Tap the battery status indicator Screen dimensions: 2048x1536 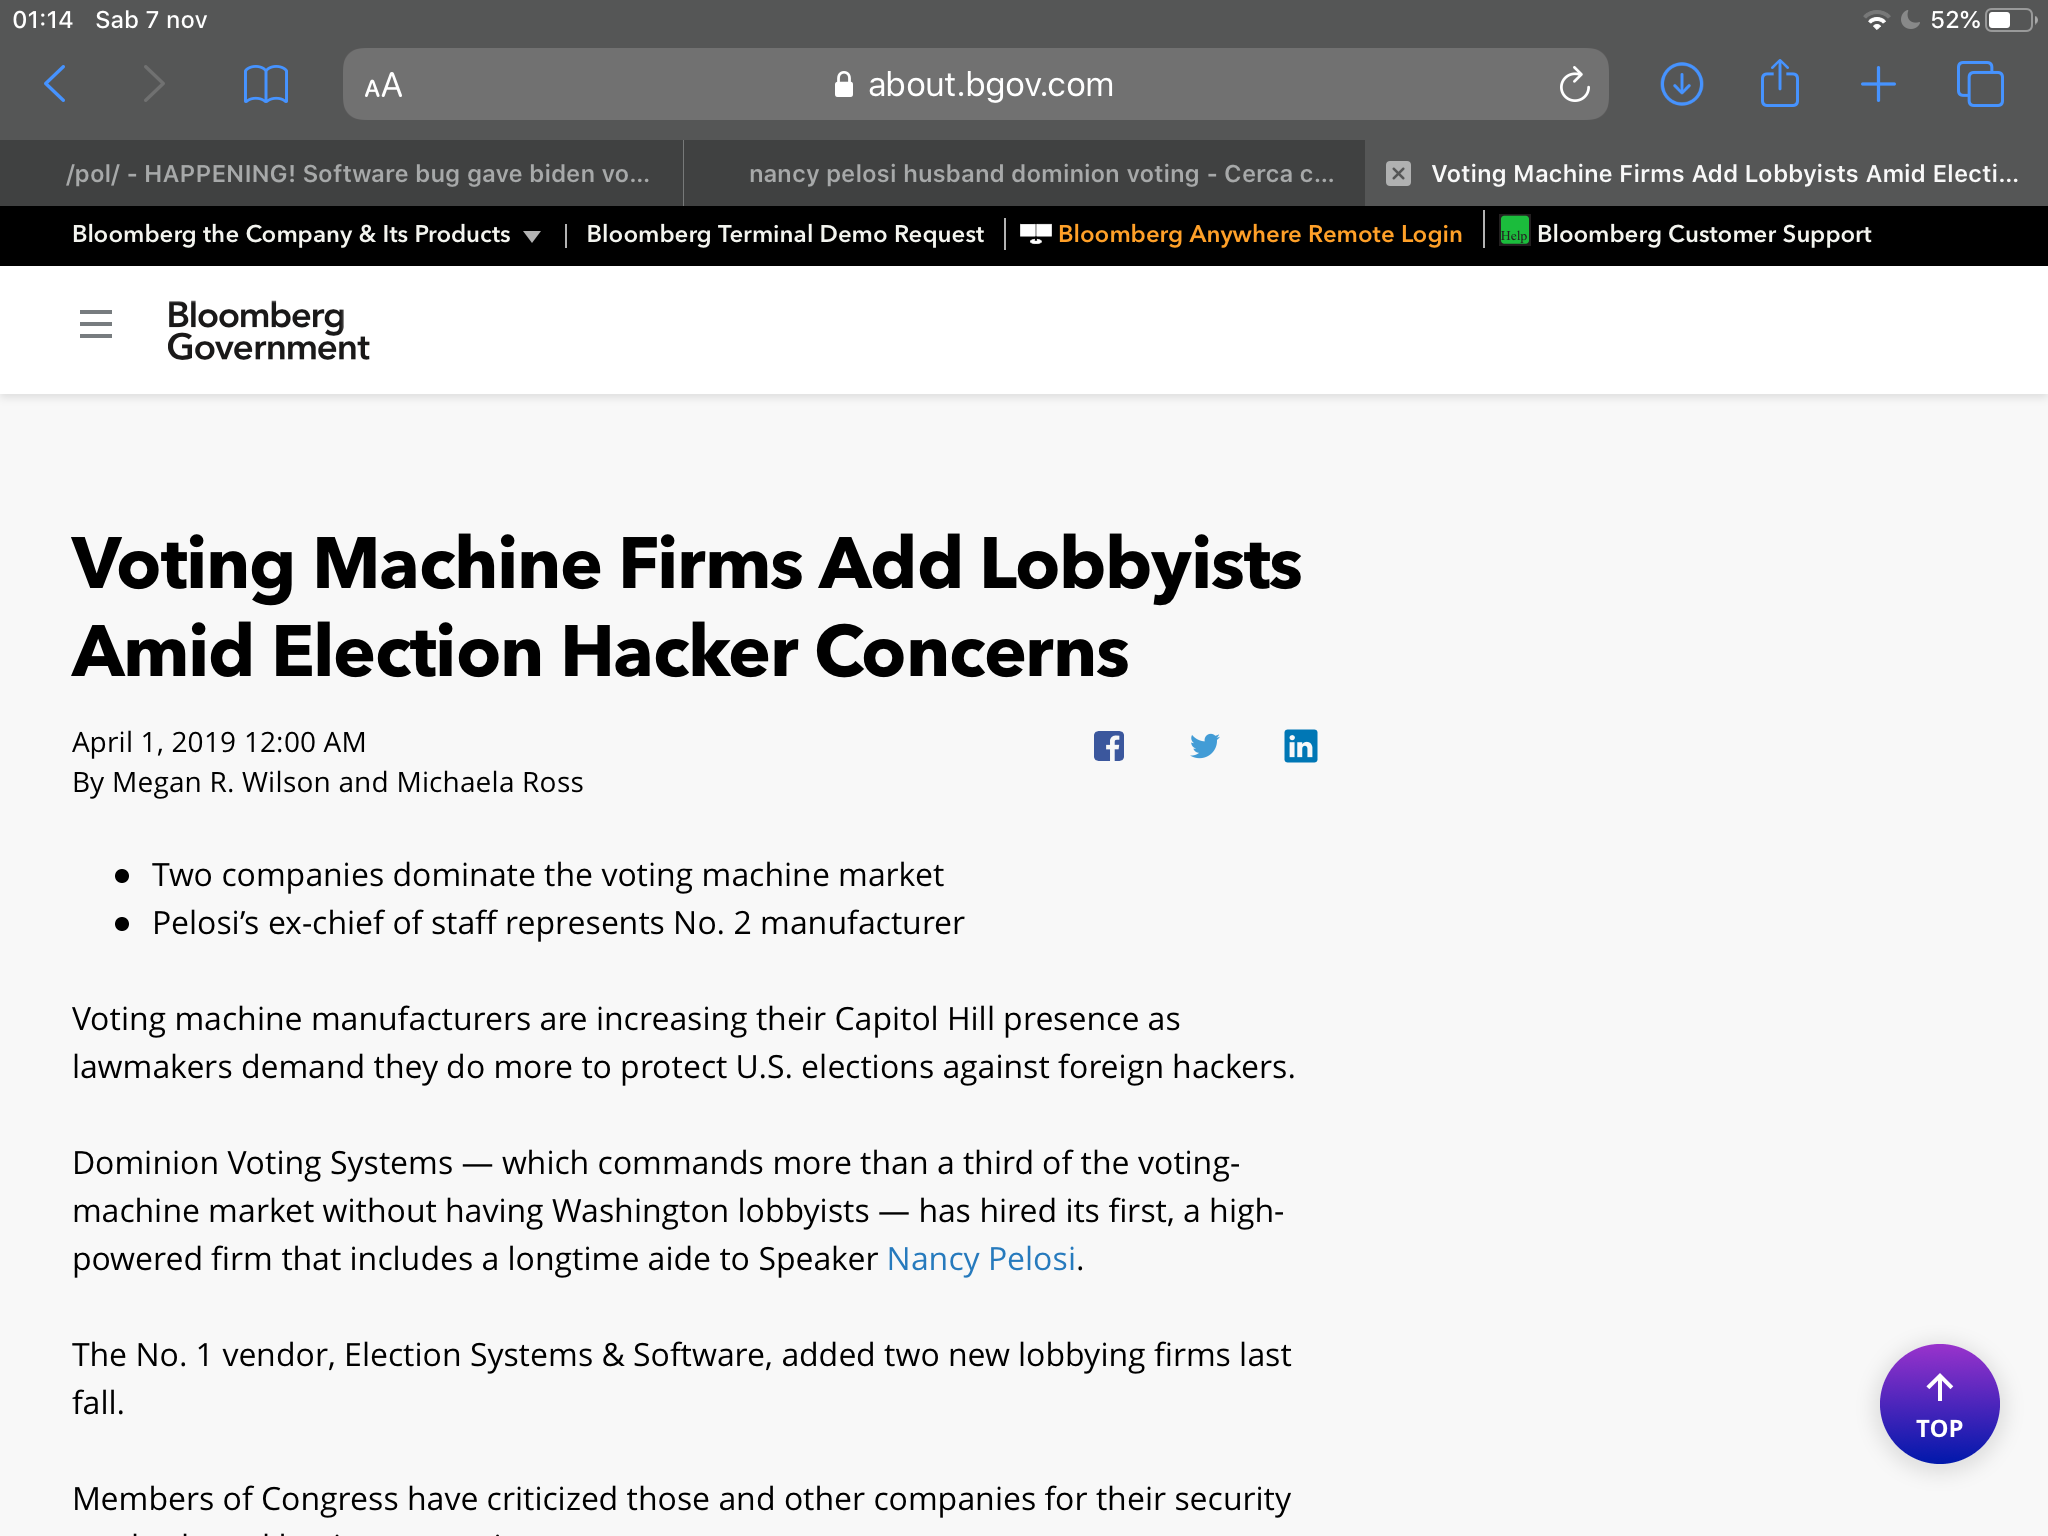[2010, 20]
